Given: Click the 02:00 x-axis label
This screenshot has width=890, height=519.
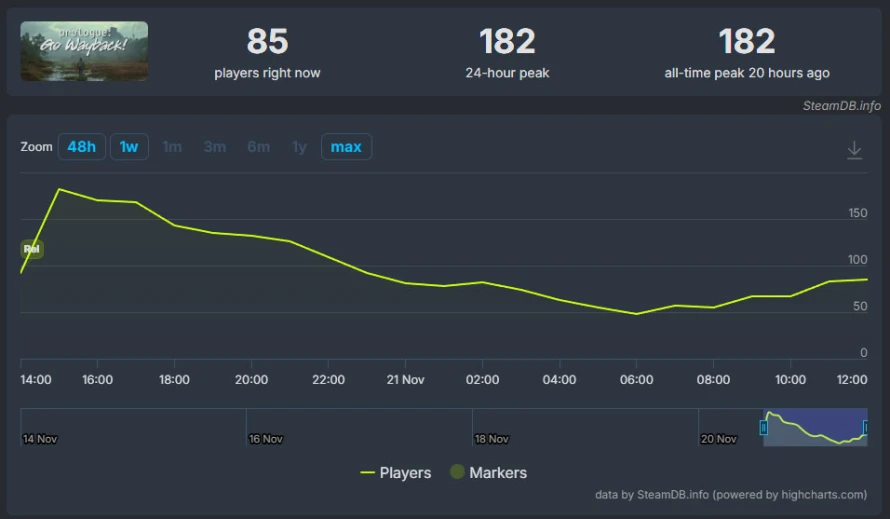Looking at the screenshot, I should pyautogui.click(x=482, y=379).
